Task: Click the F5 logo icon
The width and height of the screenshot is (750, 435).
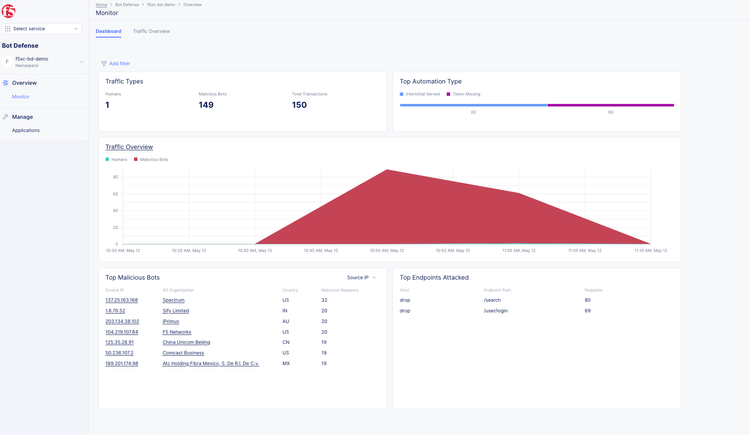Action: pos(8,11)
